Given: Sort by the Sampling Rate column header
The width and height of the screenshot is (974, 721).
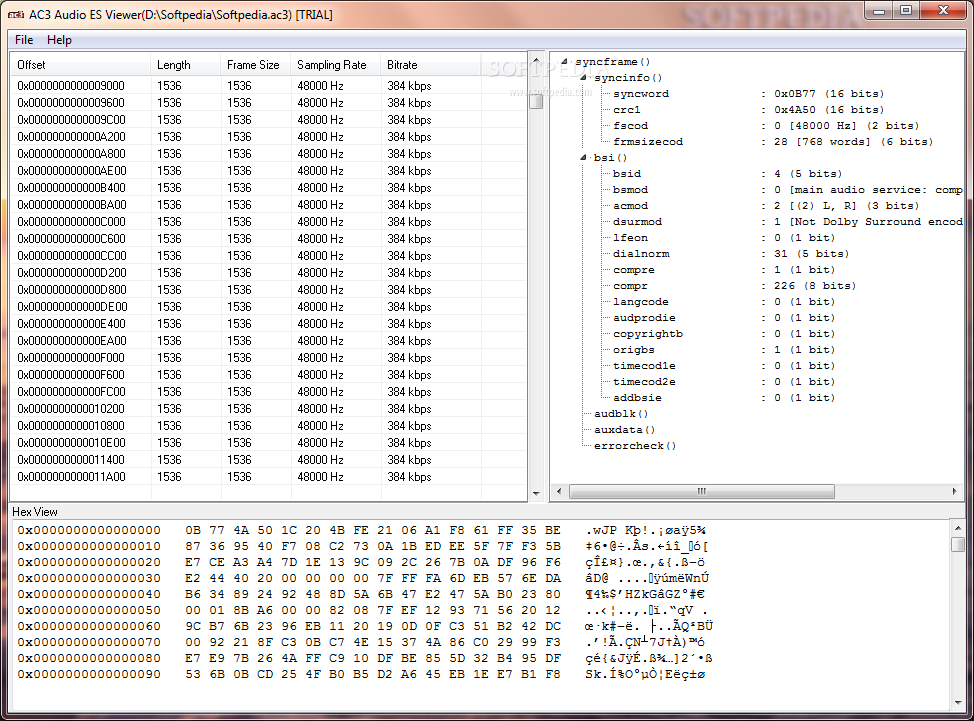Looking at the screenshot, I should [335, 65].
